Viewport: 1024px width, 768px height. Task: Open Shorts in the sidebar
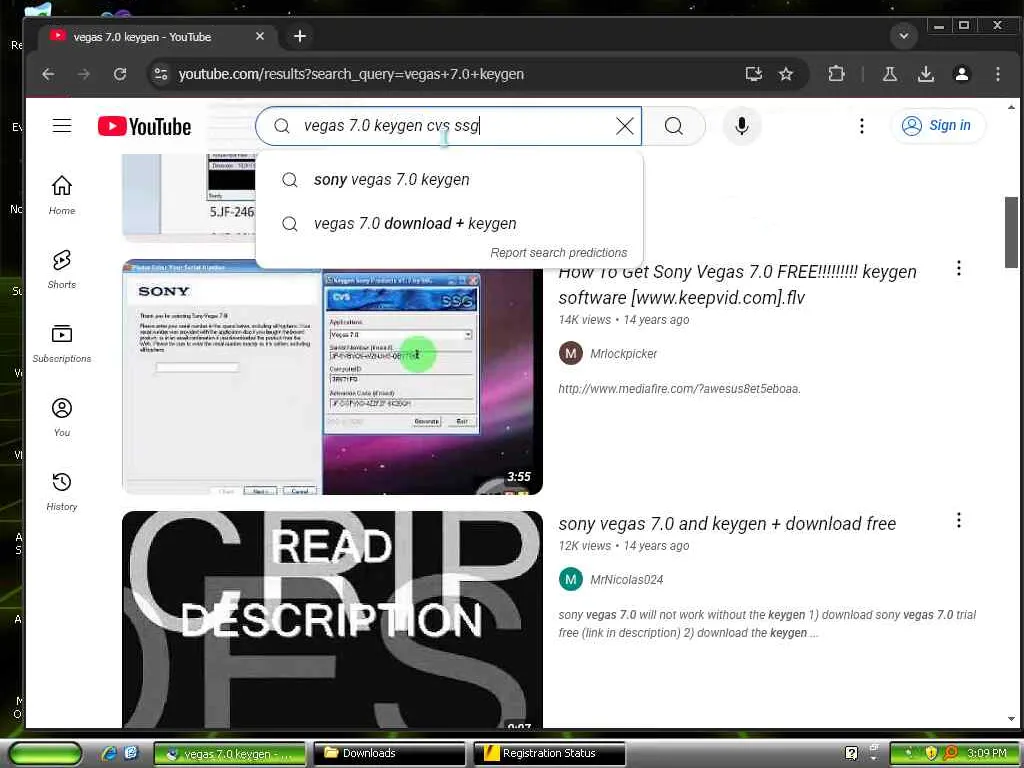tap(62, 269)
